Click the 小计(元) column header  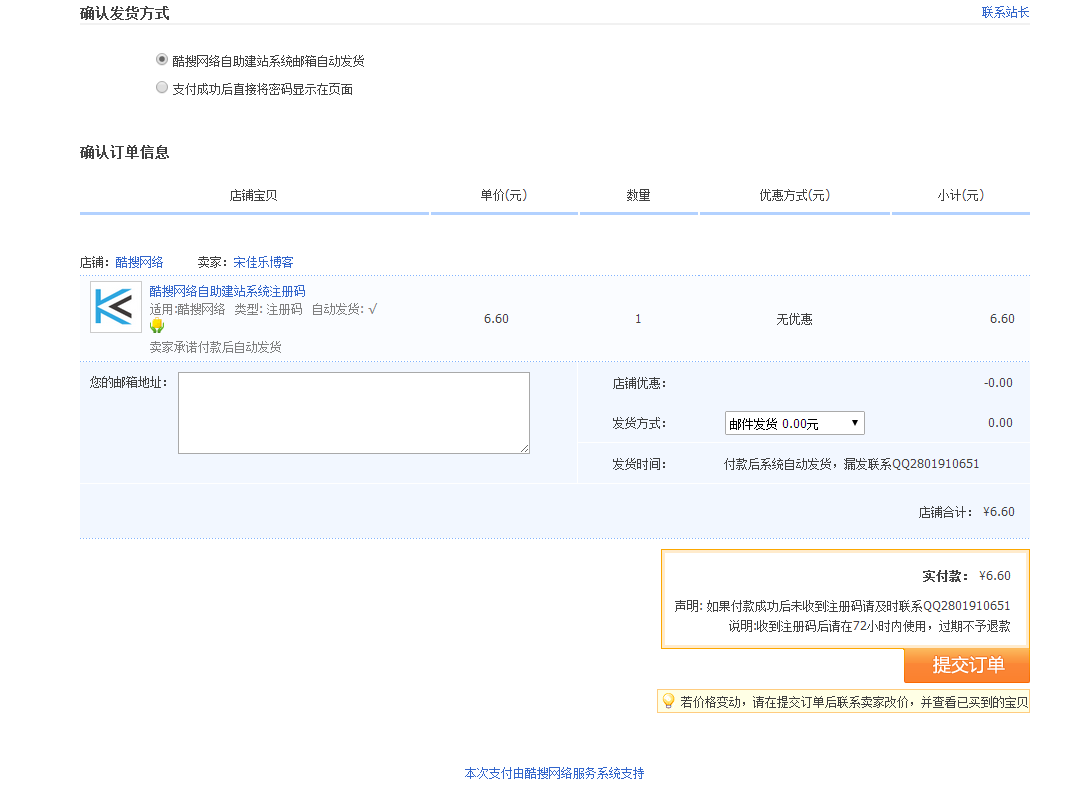tap(960, 195)
